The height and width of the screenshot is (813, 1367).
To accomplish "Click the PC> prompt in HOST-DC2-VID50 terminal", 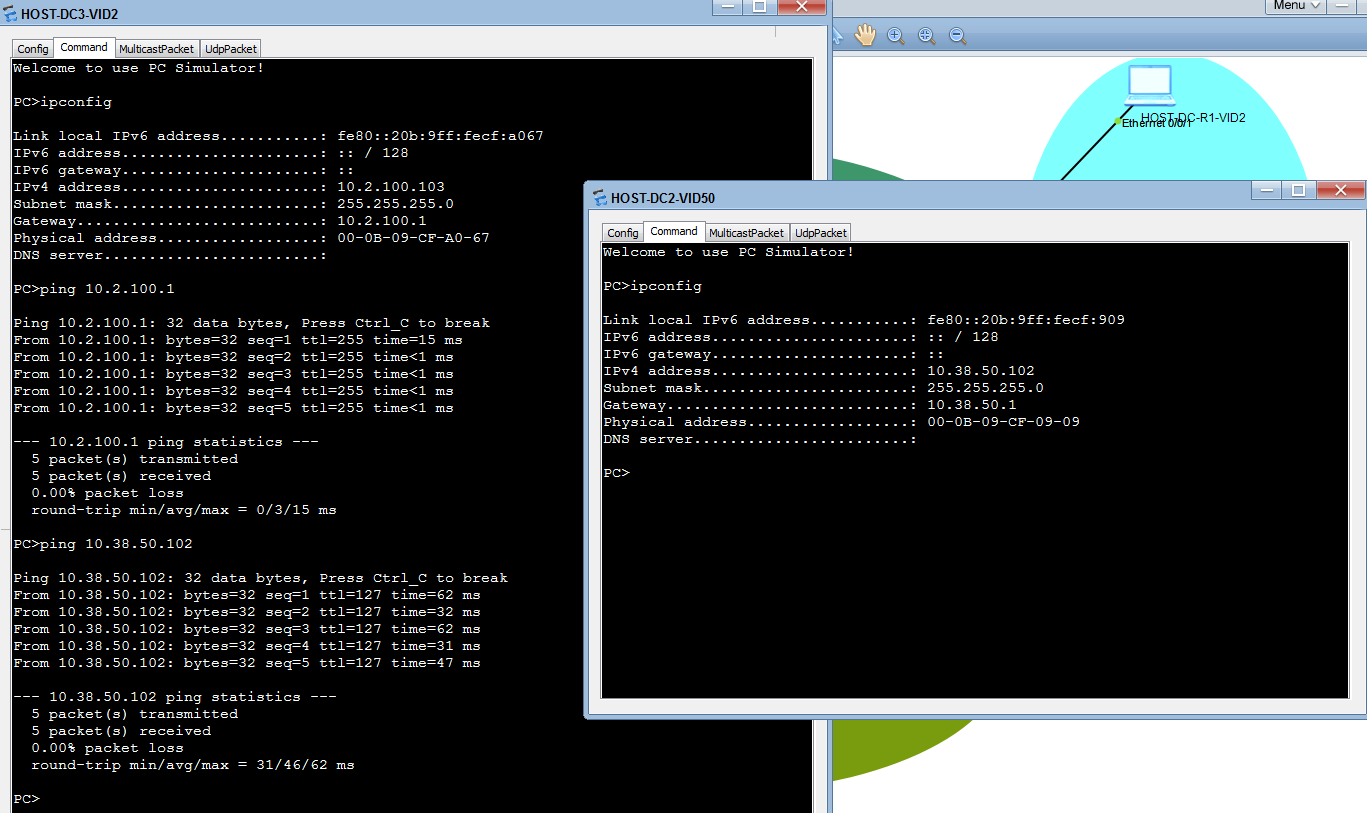I will coord(616,473).
